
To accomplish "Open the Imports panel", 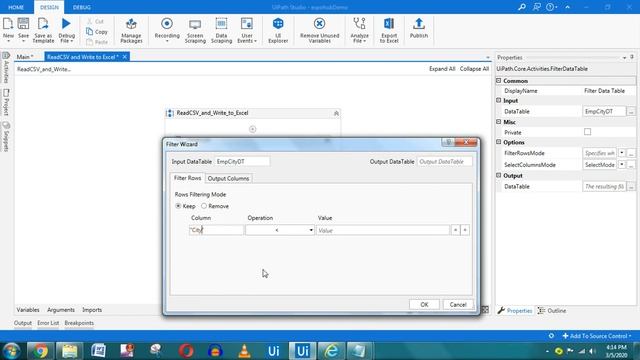I will pyautogui.click(x=92, y=310).
